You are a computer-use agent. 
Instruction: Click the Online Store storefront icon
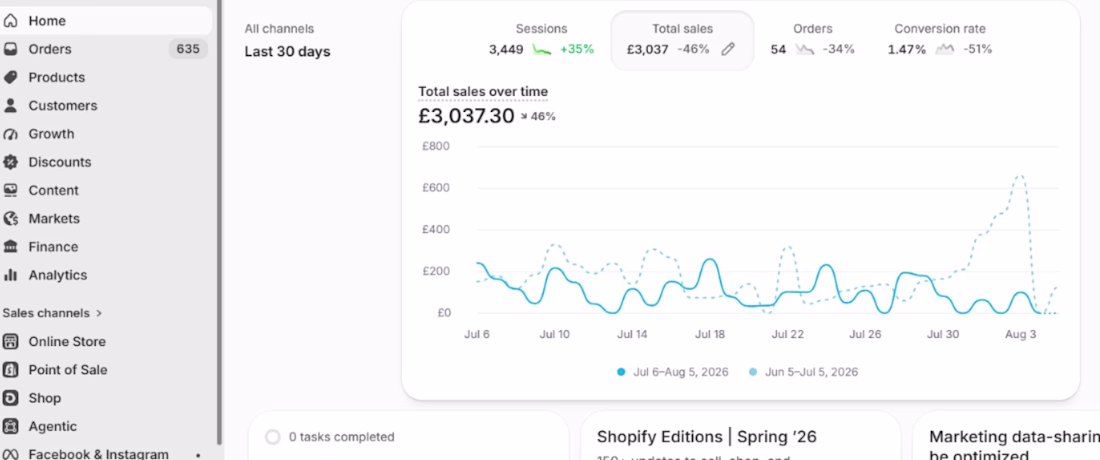pos(10,341)
